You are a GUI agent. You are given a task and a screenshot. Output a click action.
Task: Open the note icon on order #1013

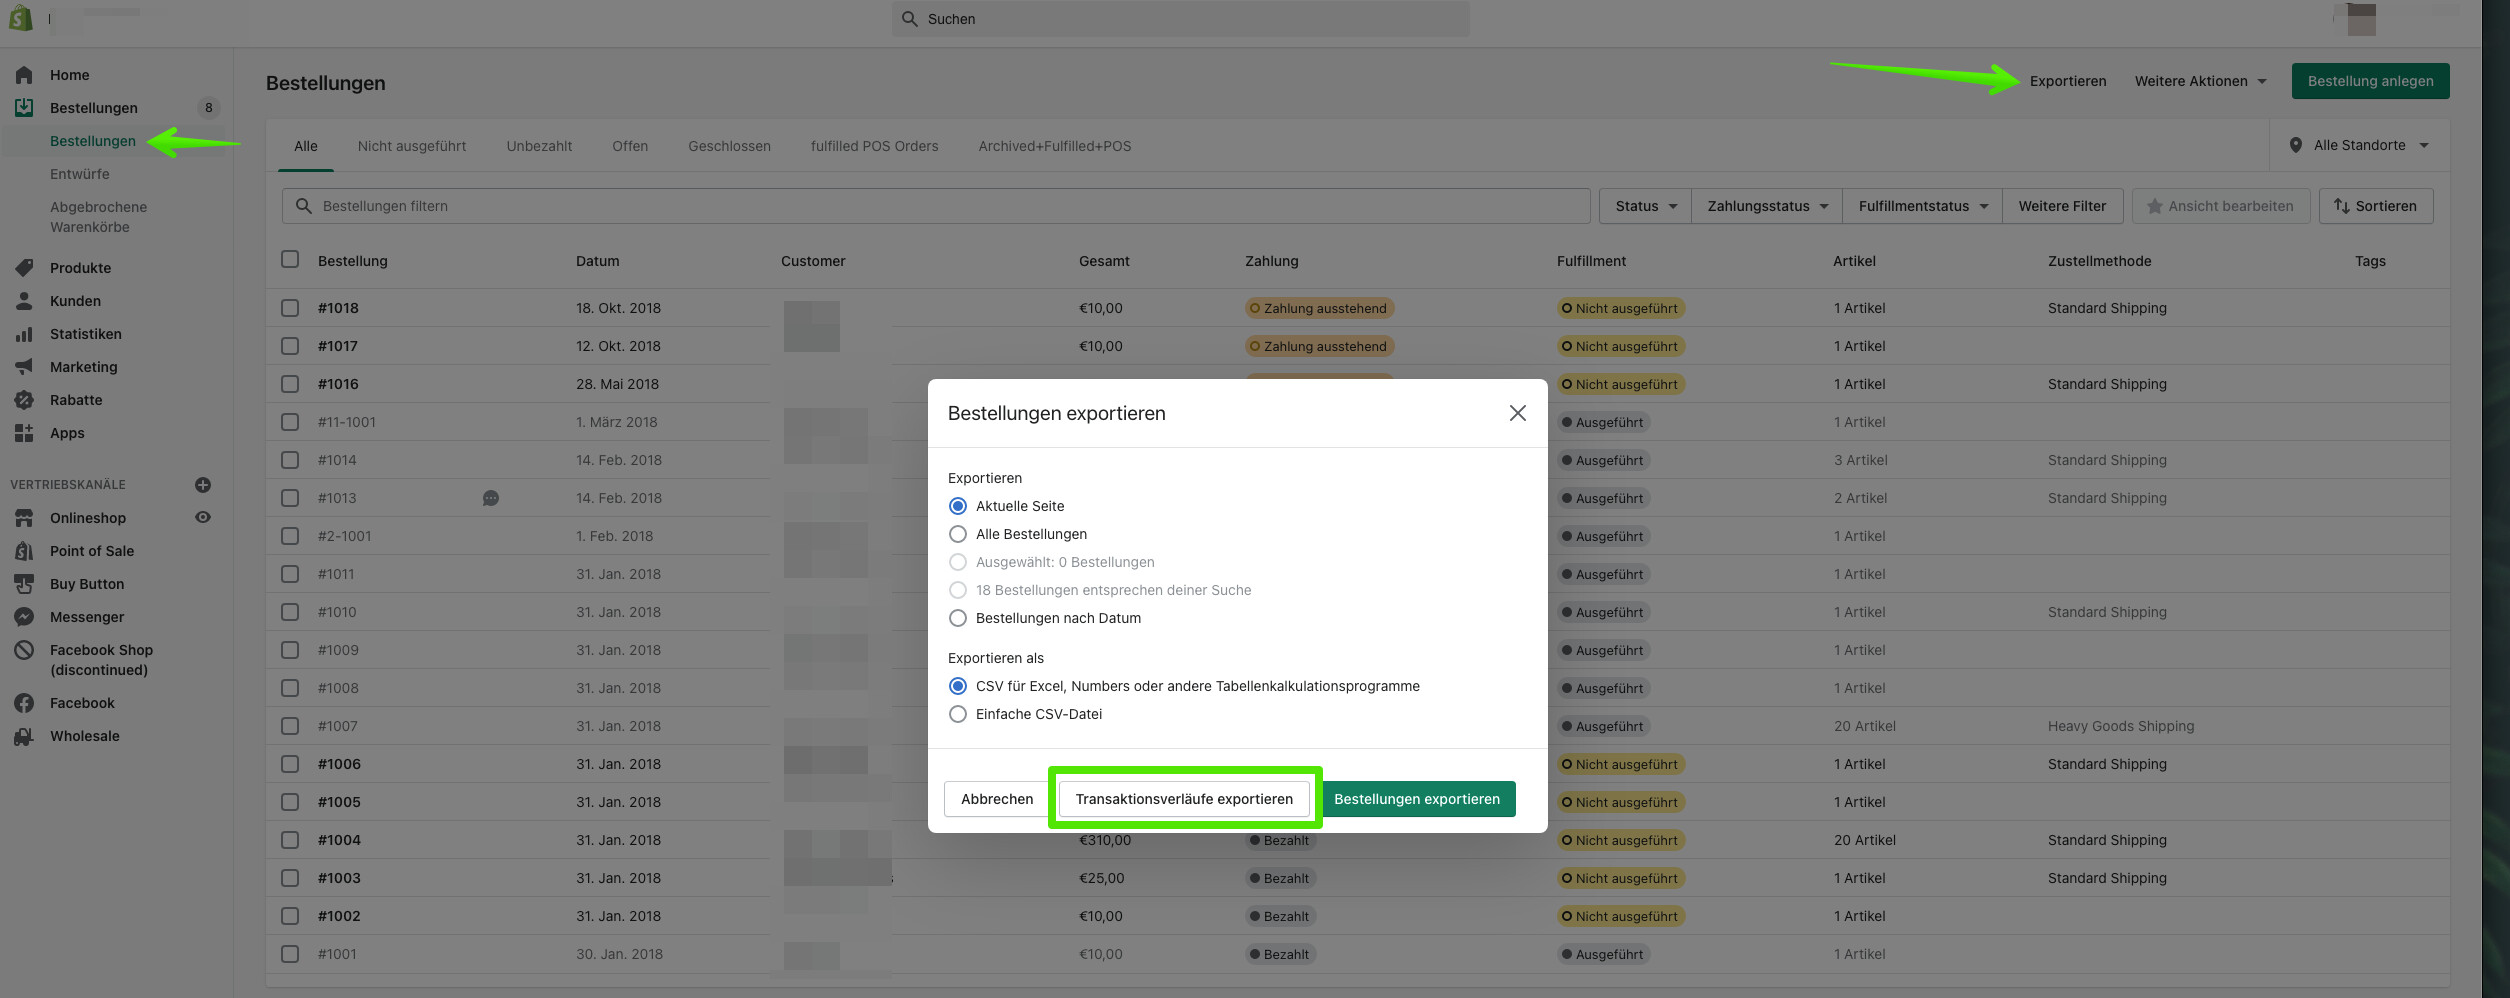(491, 498)
